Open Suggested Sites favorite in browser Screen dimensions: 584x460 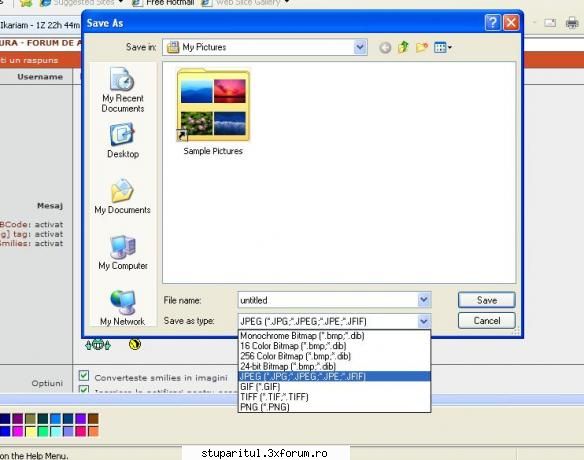tap(82, 3)
